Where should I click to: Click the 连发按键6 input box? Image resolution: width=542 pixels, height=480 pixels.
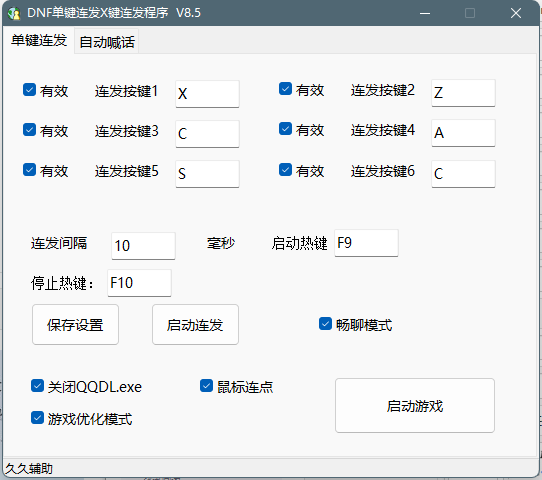pos(463,174)
